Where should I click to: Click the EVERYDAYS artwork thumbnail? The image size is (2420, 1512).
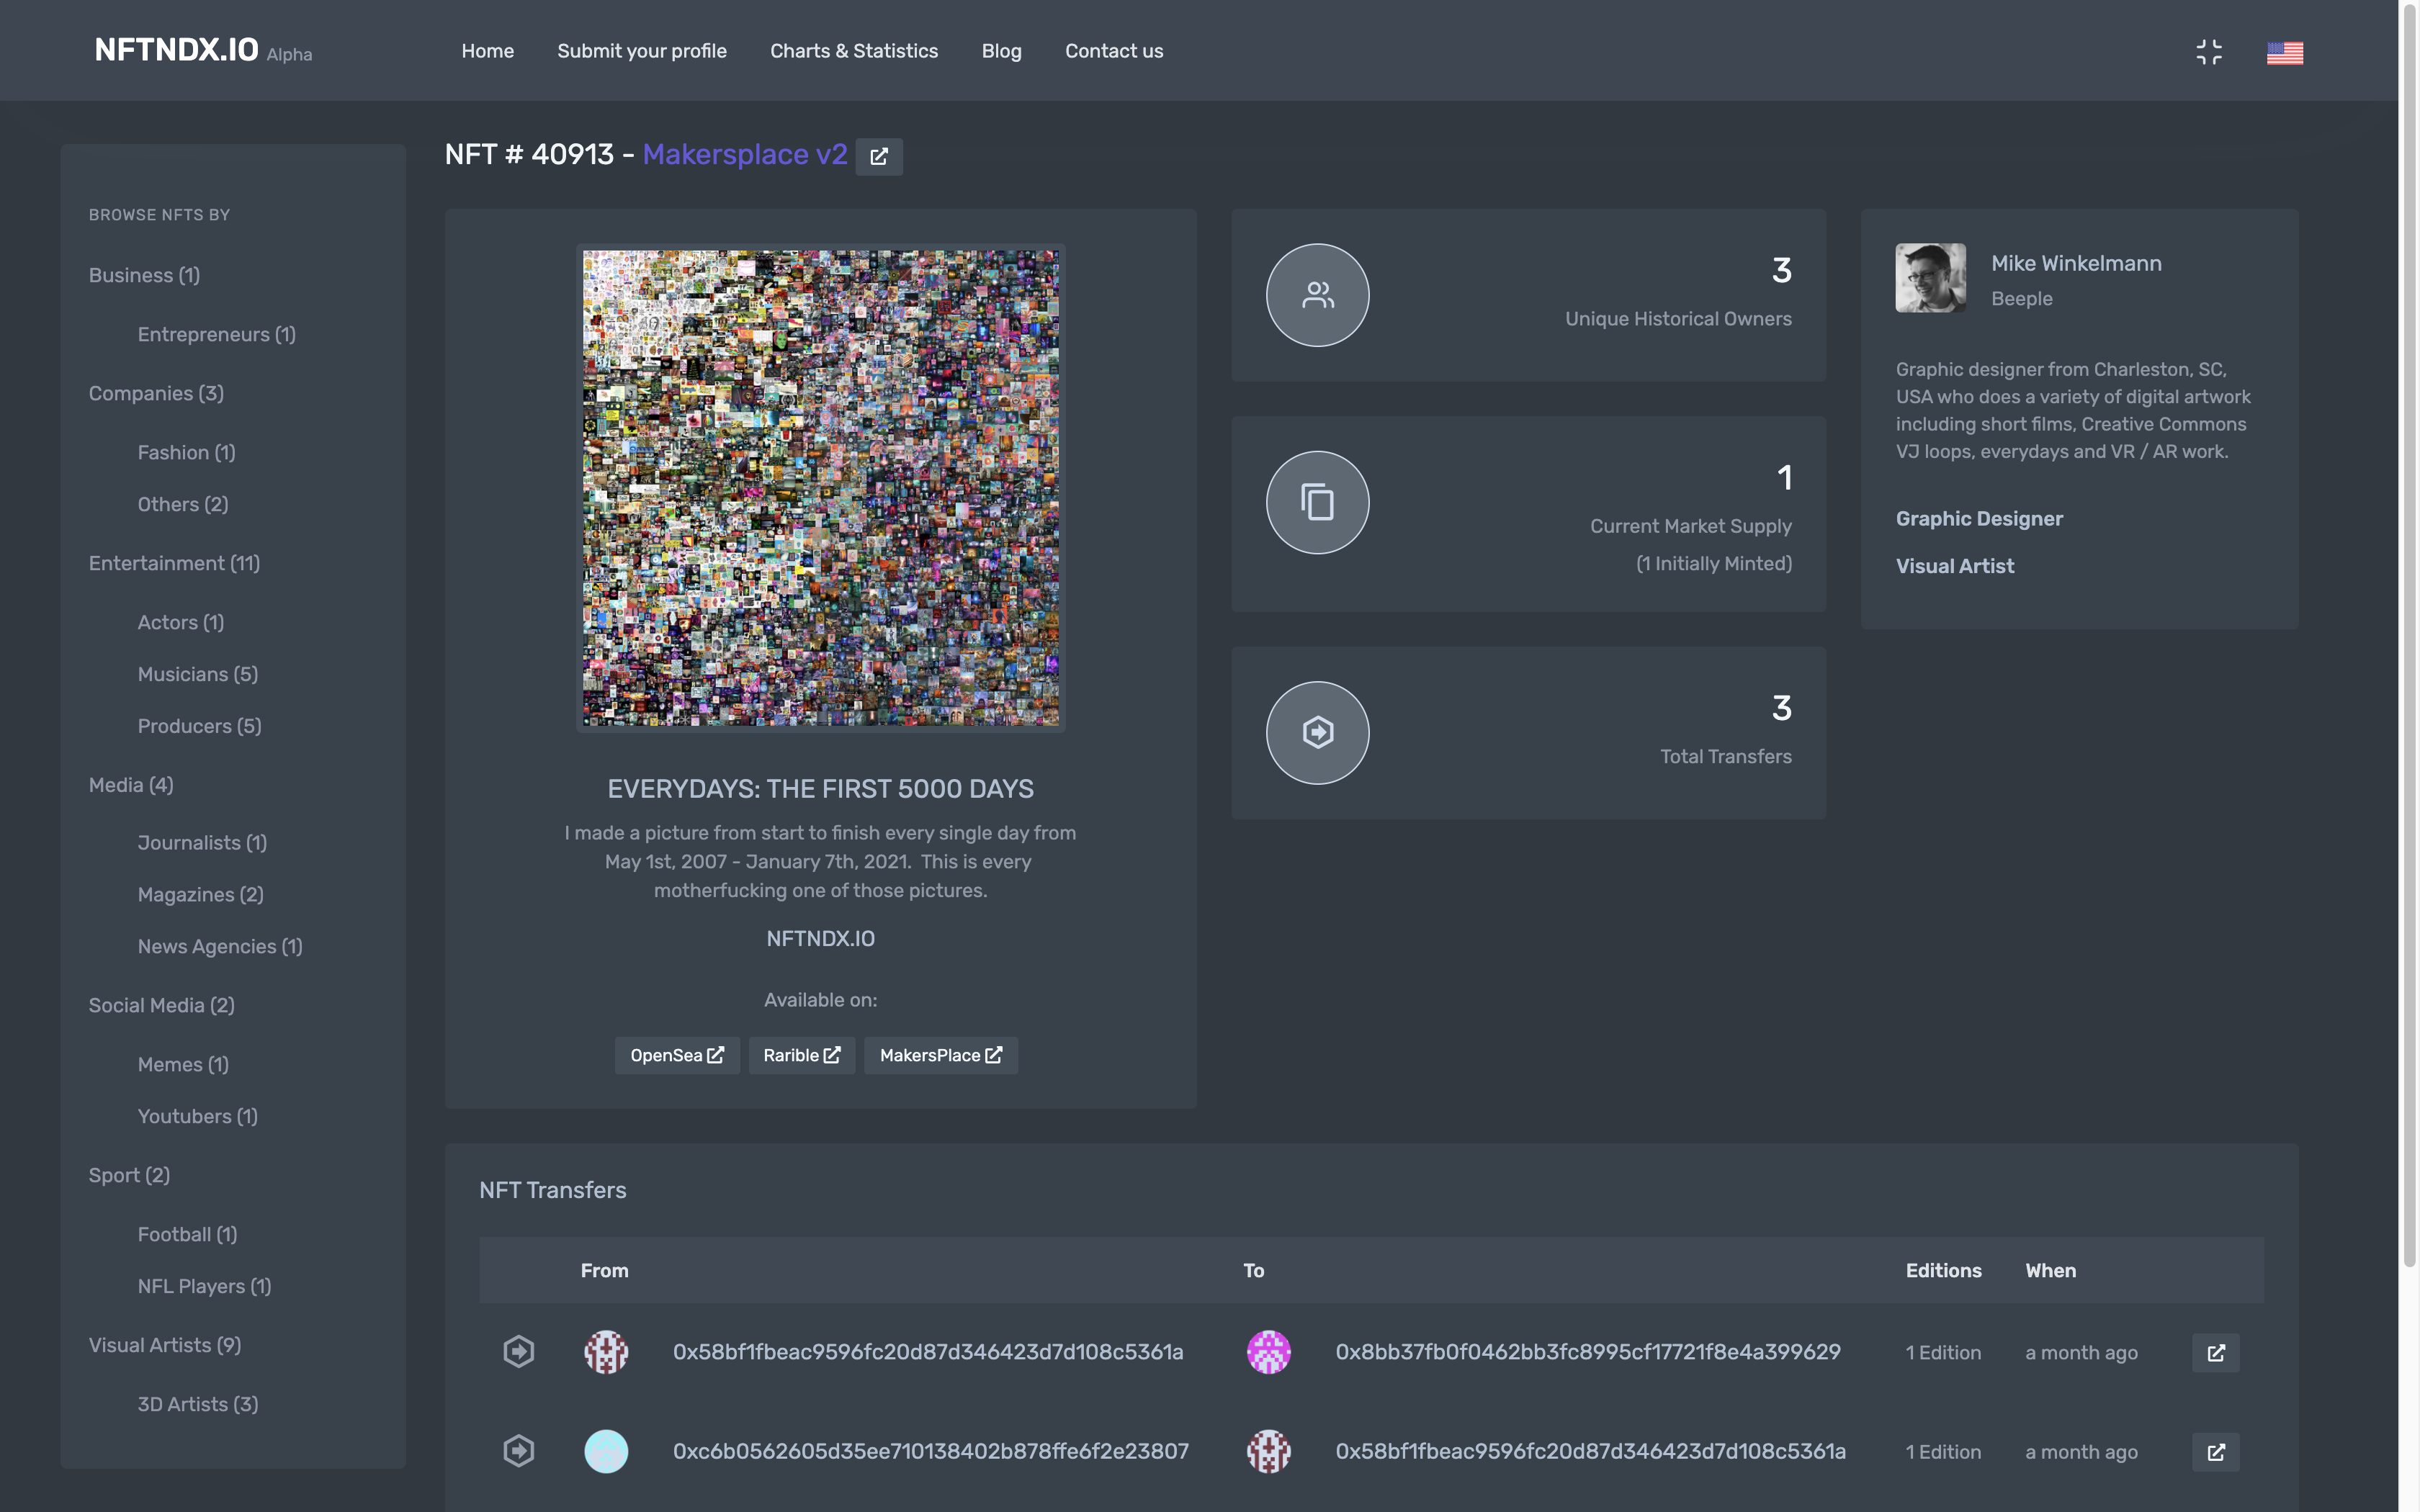pyautogui.click(x=820, y=488)
